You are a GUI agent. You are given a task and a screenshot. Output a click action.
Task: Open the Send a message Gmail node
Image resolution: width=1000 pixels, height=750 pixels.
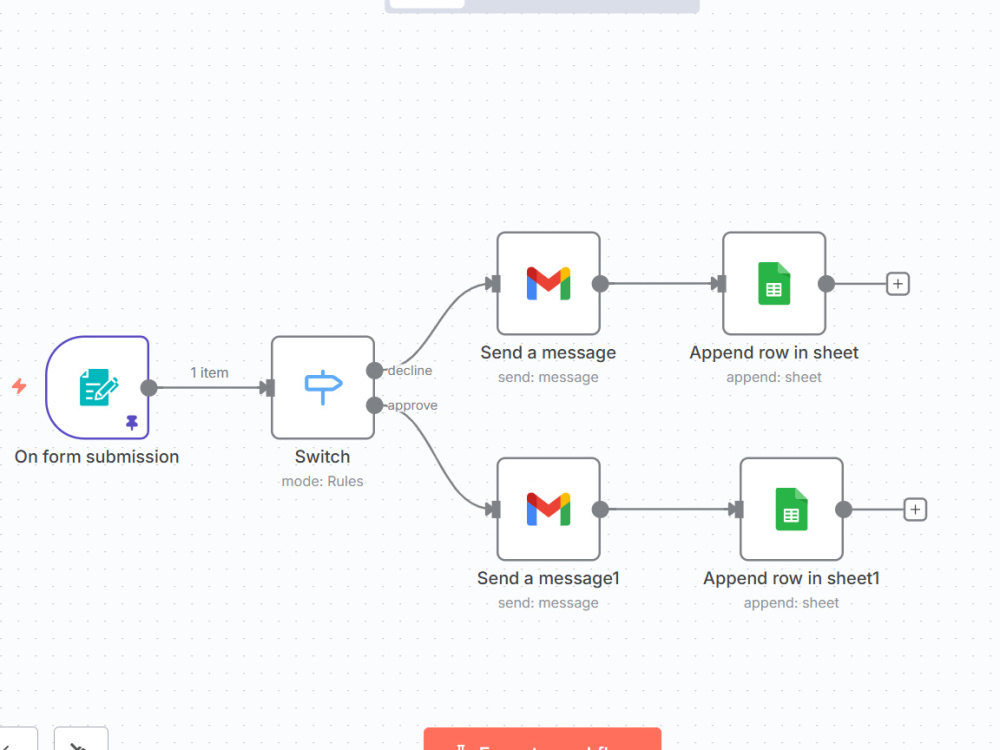548,283
